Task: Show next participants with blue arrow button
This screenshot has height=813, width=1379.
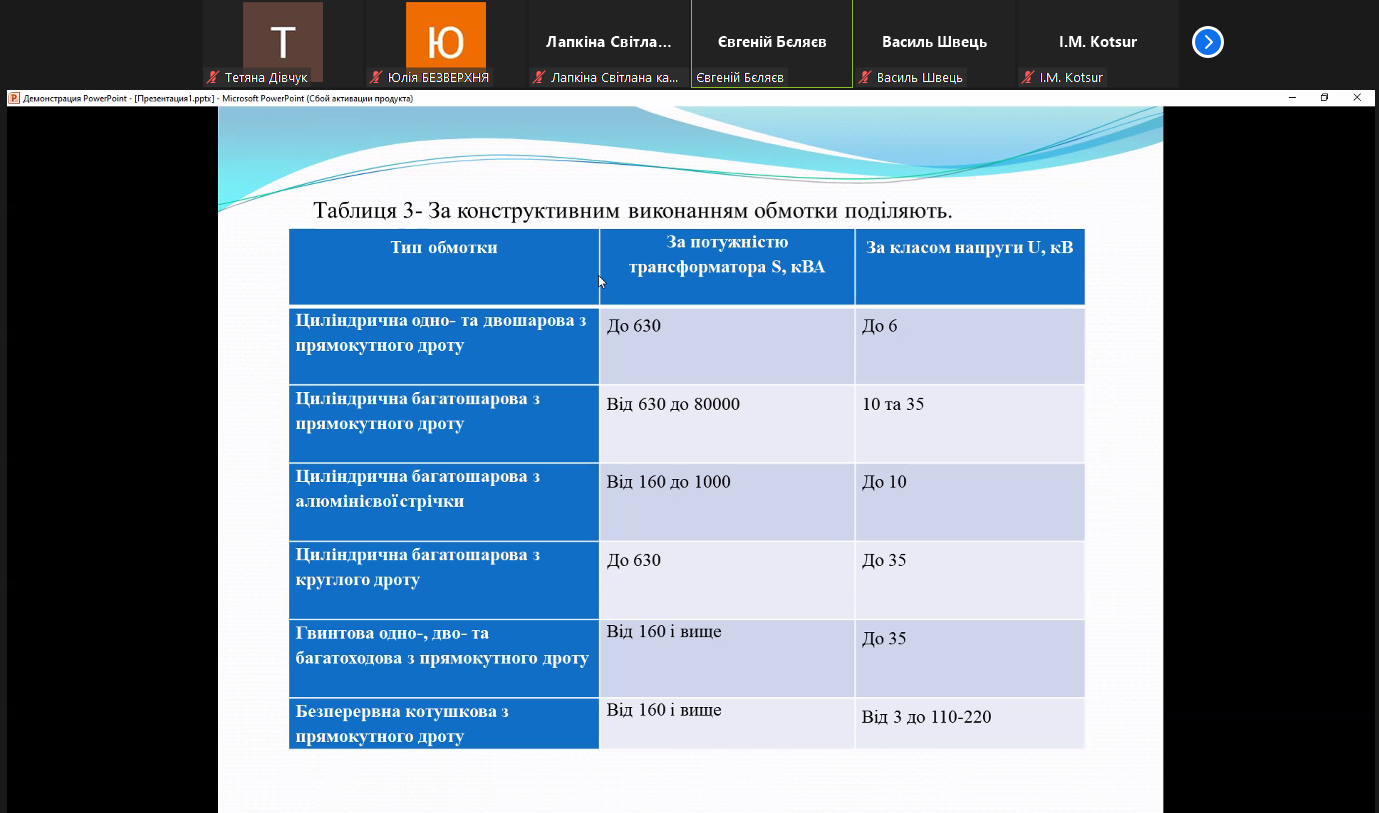Action: (1208, 42)
